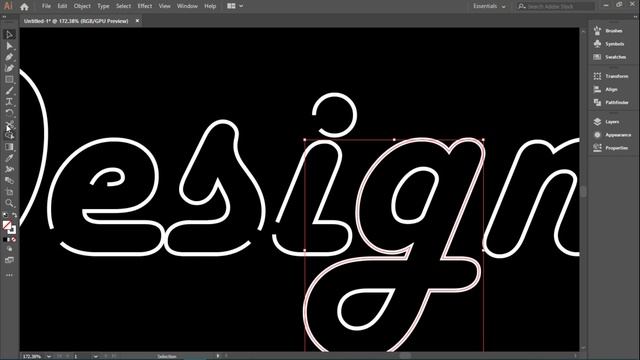
Task: Open zoom level dropdown arrow
Action: coord(49,356)
